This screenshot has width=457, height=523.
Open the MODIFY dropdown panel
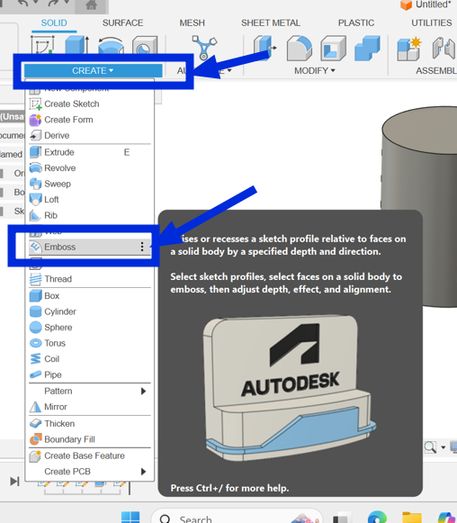(314, 71)
